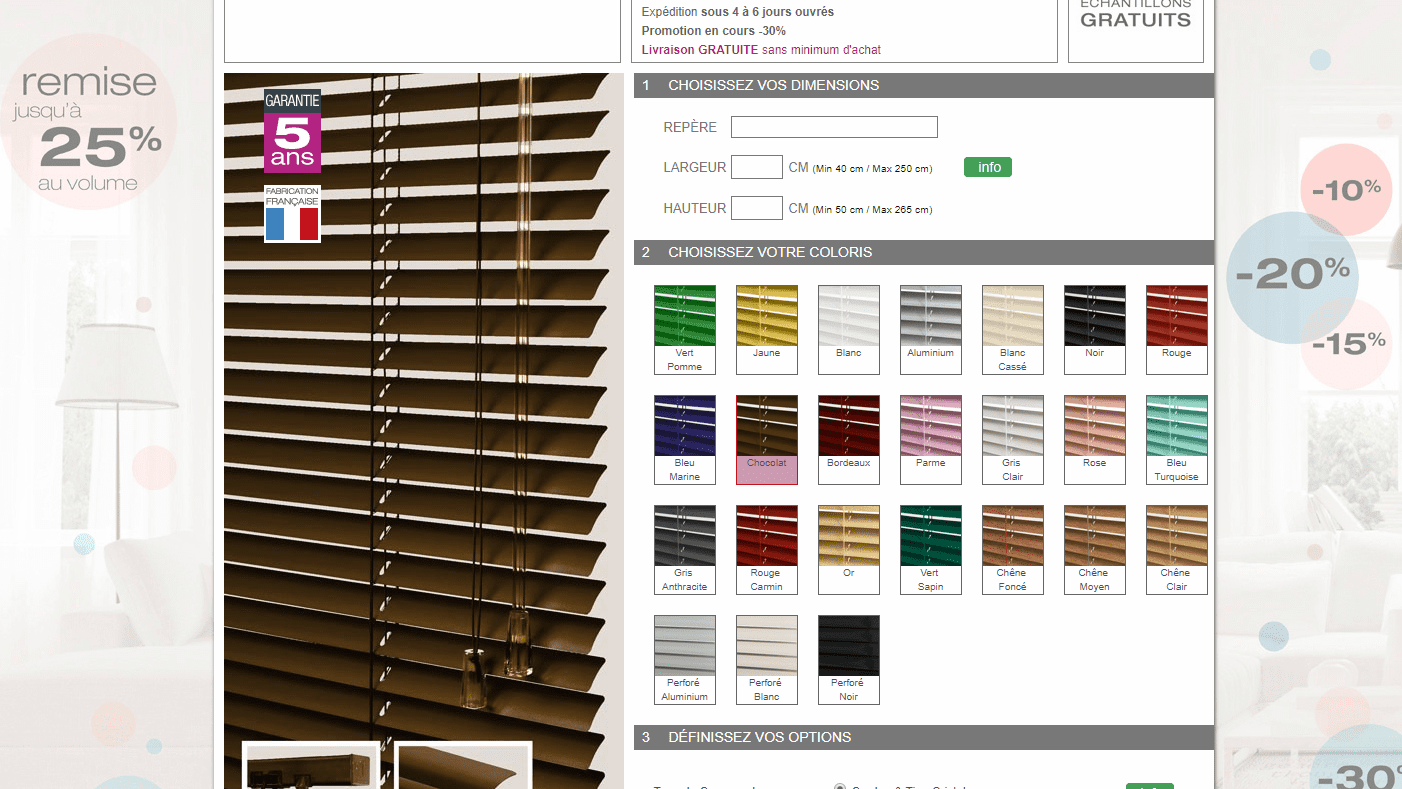Select the Perforé Aluminium swatch
Viewport: 1402px width, 789px height.
tap(685, 660)
